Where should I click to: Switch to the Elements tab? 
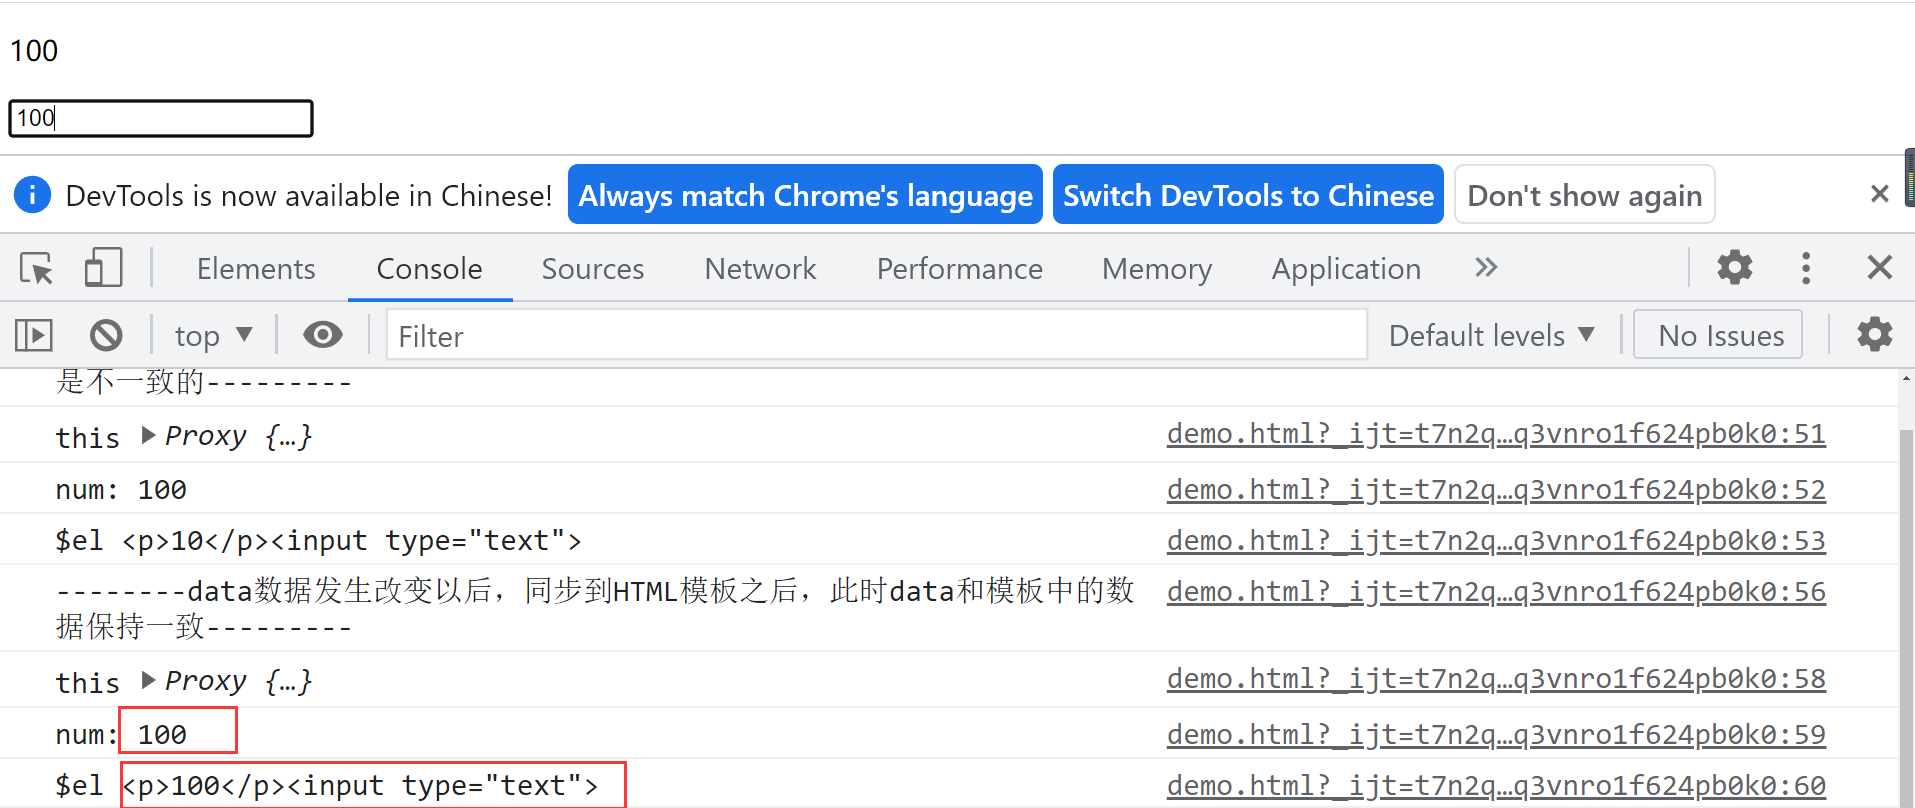tap(256, 268)
